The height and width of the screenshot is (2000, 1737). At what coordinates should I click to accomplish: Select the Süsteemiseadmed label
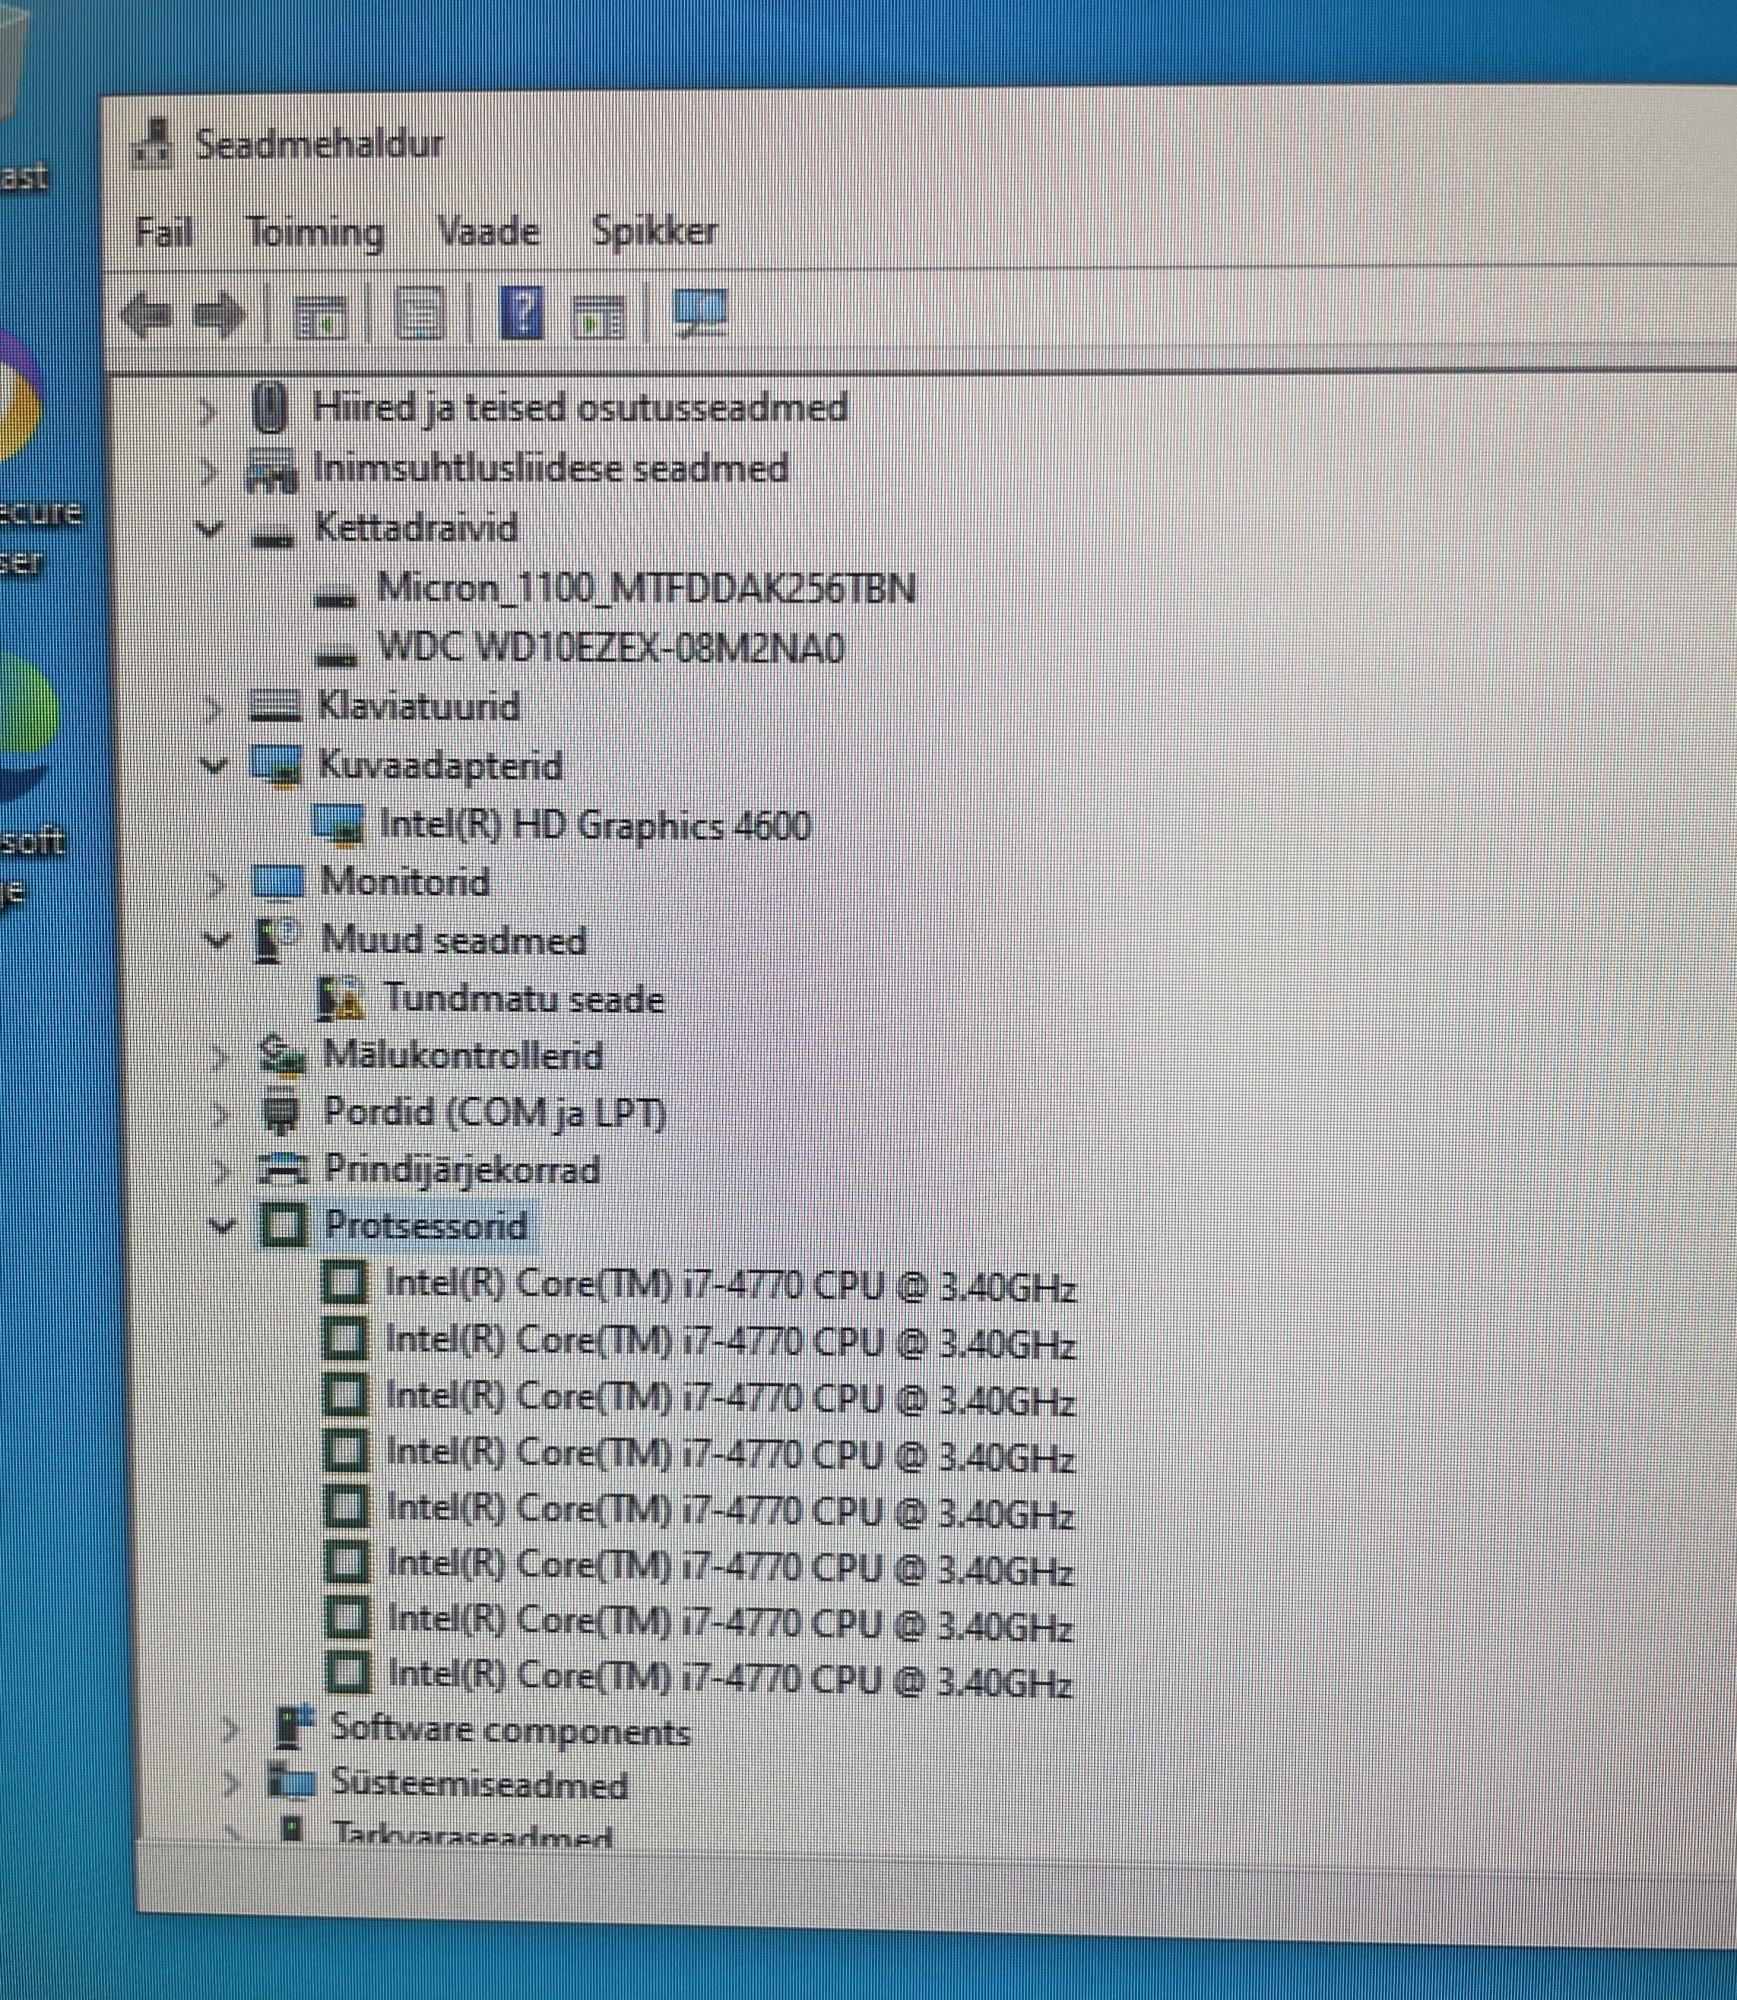[x=479, y=1784]
